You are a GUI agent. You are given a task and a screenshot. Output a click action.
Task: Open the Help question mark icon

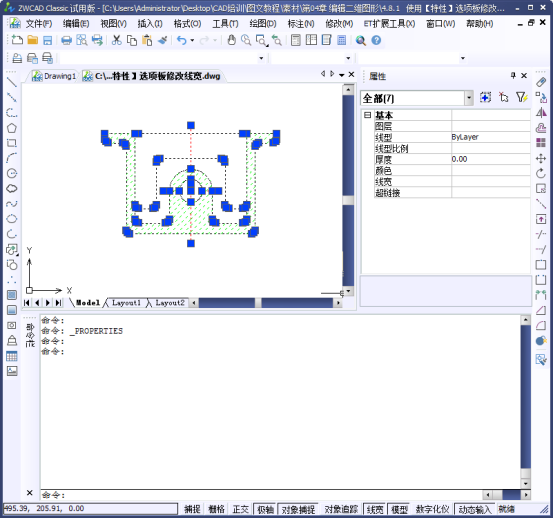point(376,40)
